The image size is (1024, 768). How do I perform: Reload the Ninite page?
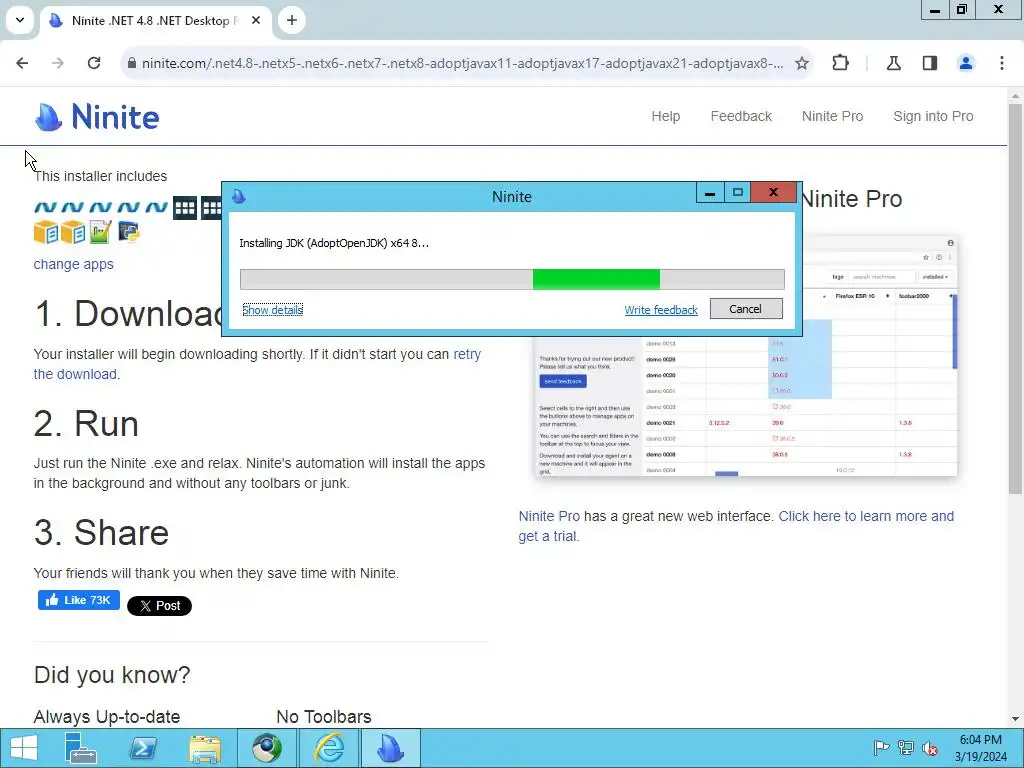tap(94, 63)
